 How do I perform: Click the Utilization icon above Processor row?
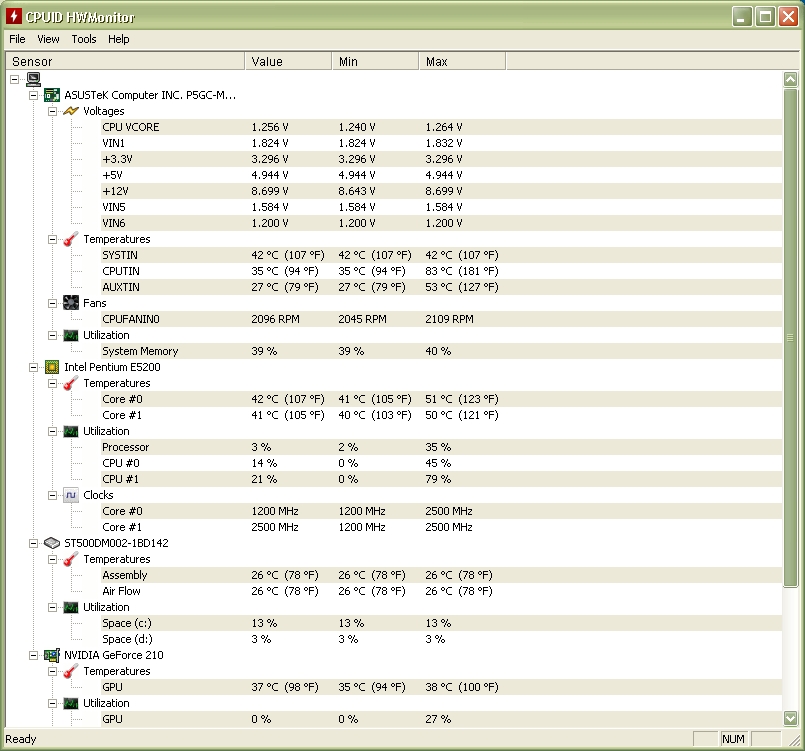[71, 431]
